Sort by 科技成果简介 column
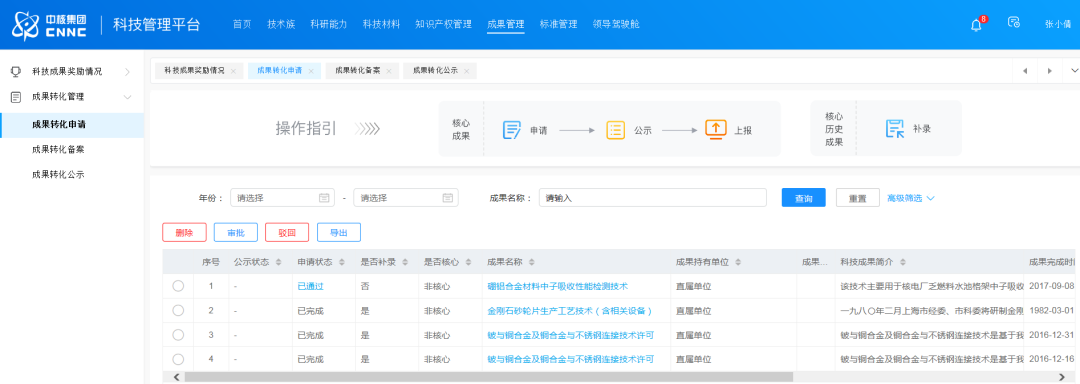 tap(902, 262)
